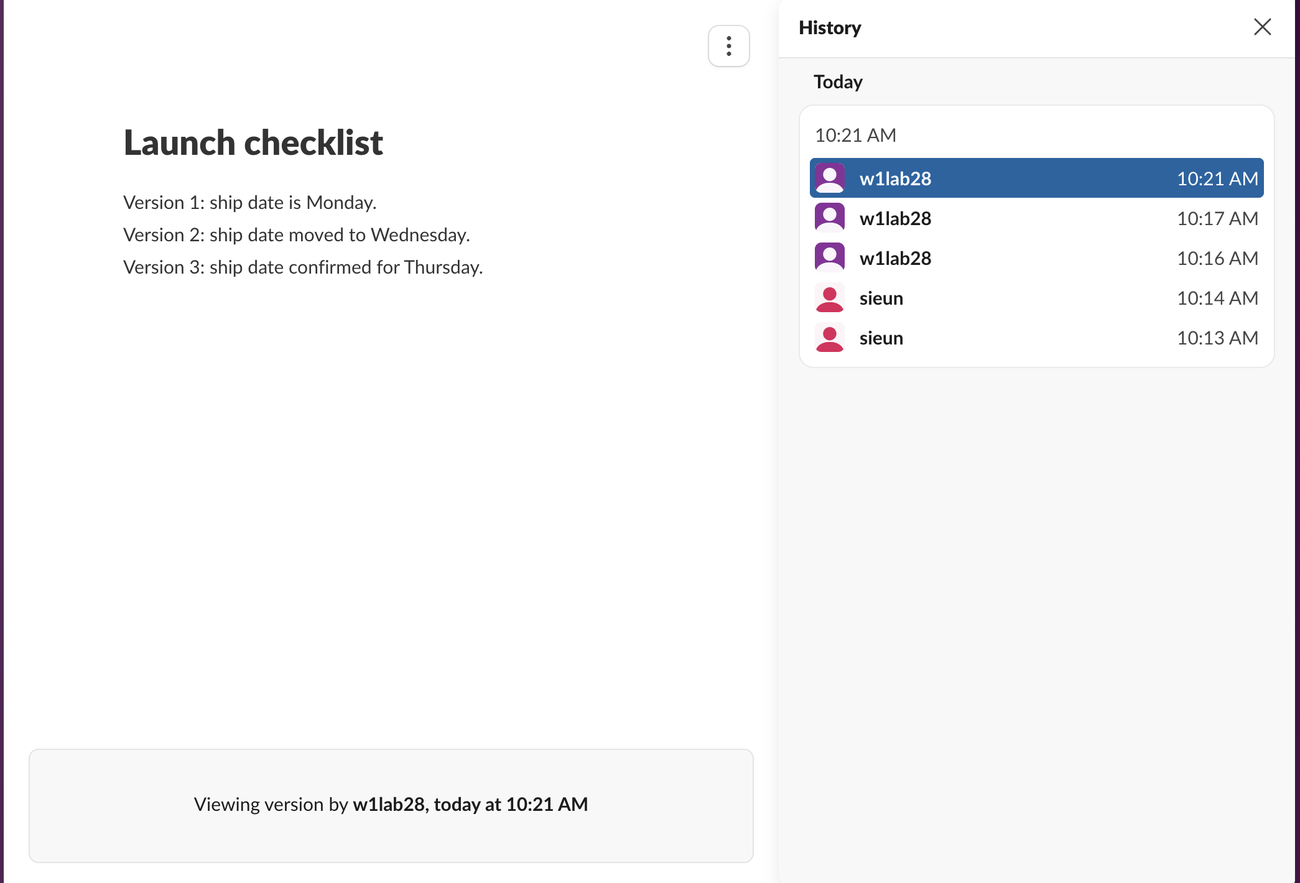Click the line "Version 1: ship date is Monday."
Image resolution: width=1300 pixels, height=883 pixels.
(x=250, y=202)
